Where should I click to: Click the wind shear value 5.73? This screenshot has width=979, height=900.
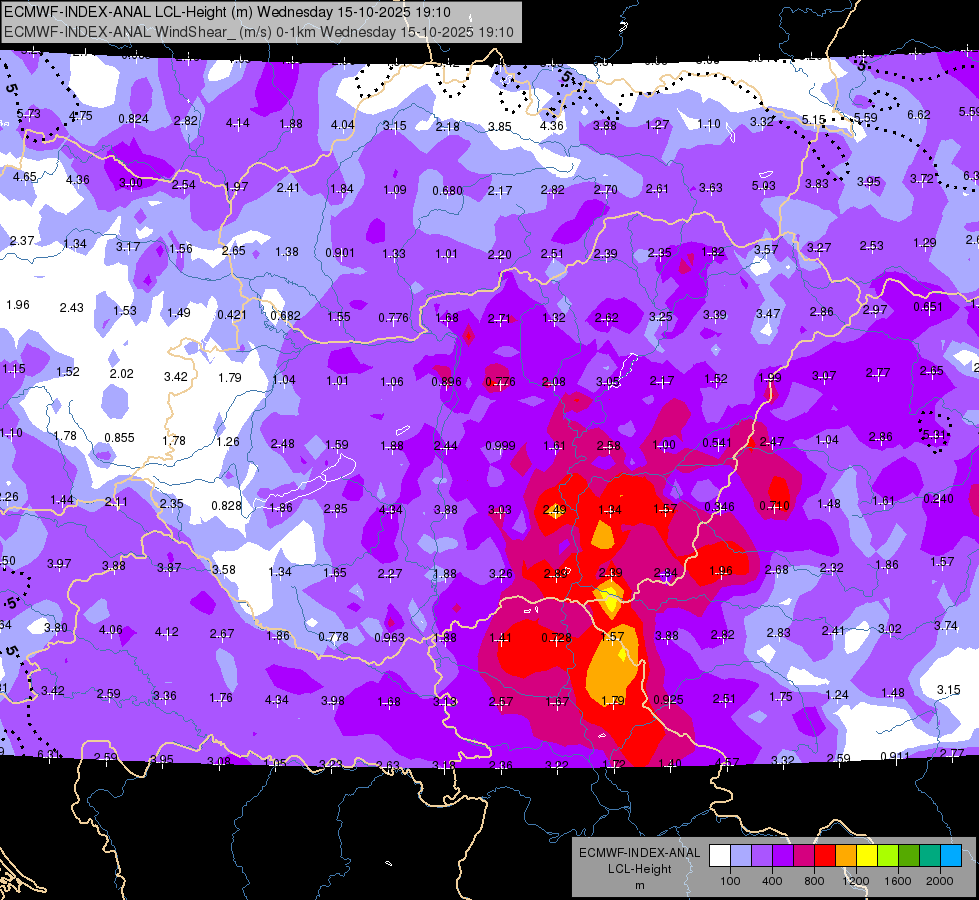[28, 114]
